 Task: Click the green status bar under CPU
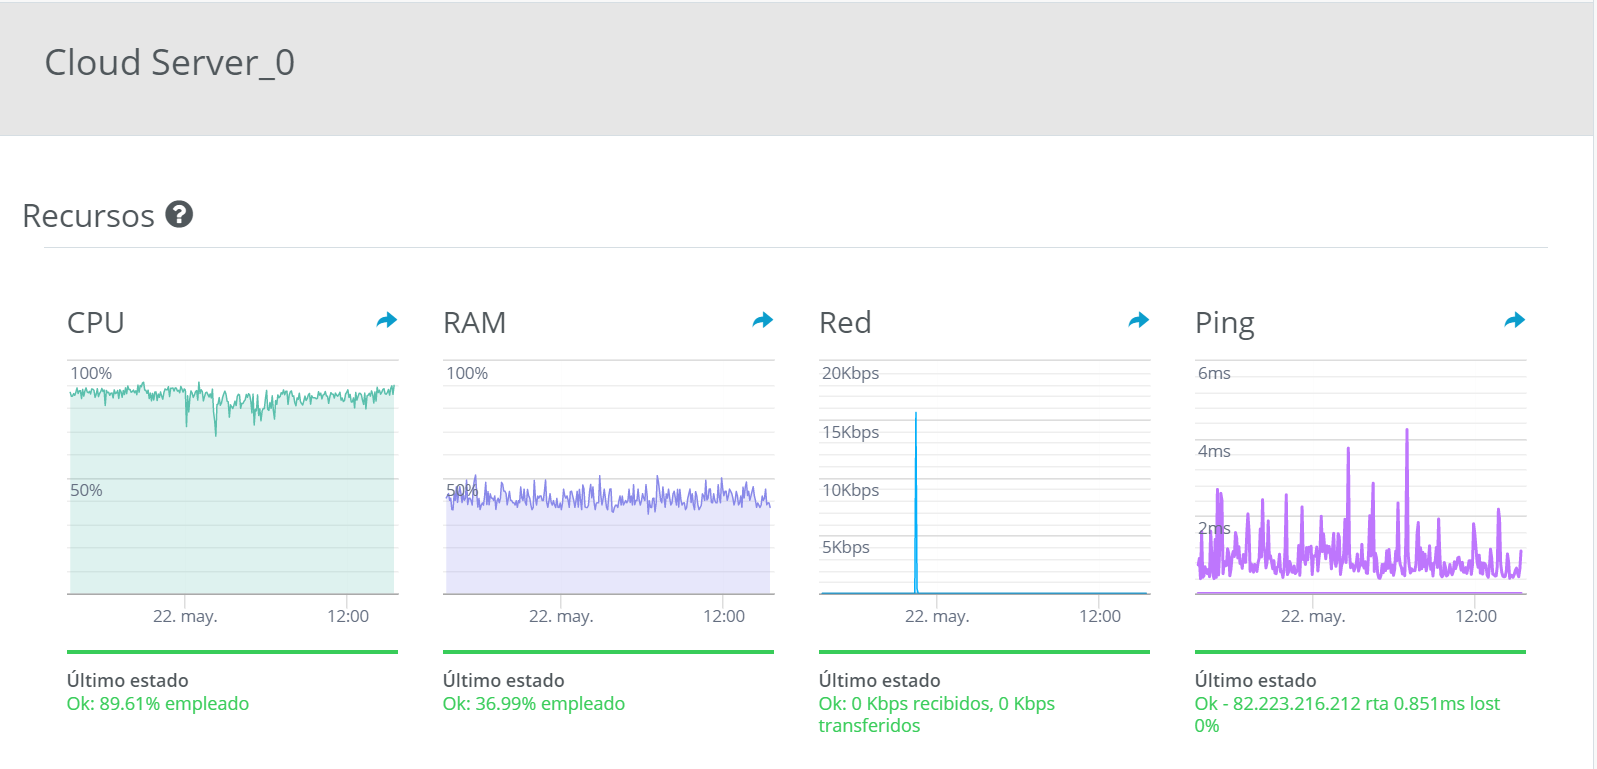click(x=232, y=652)
